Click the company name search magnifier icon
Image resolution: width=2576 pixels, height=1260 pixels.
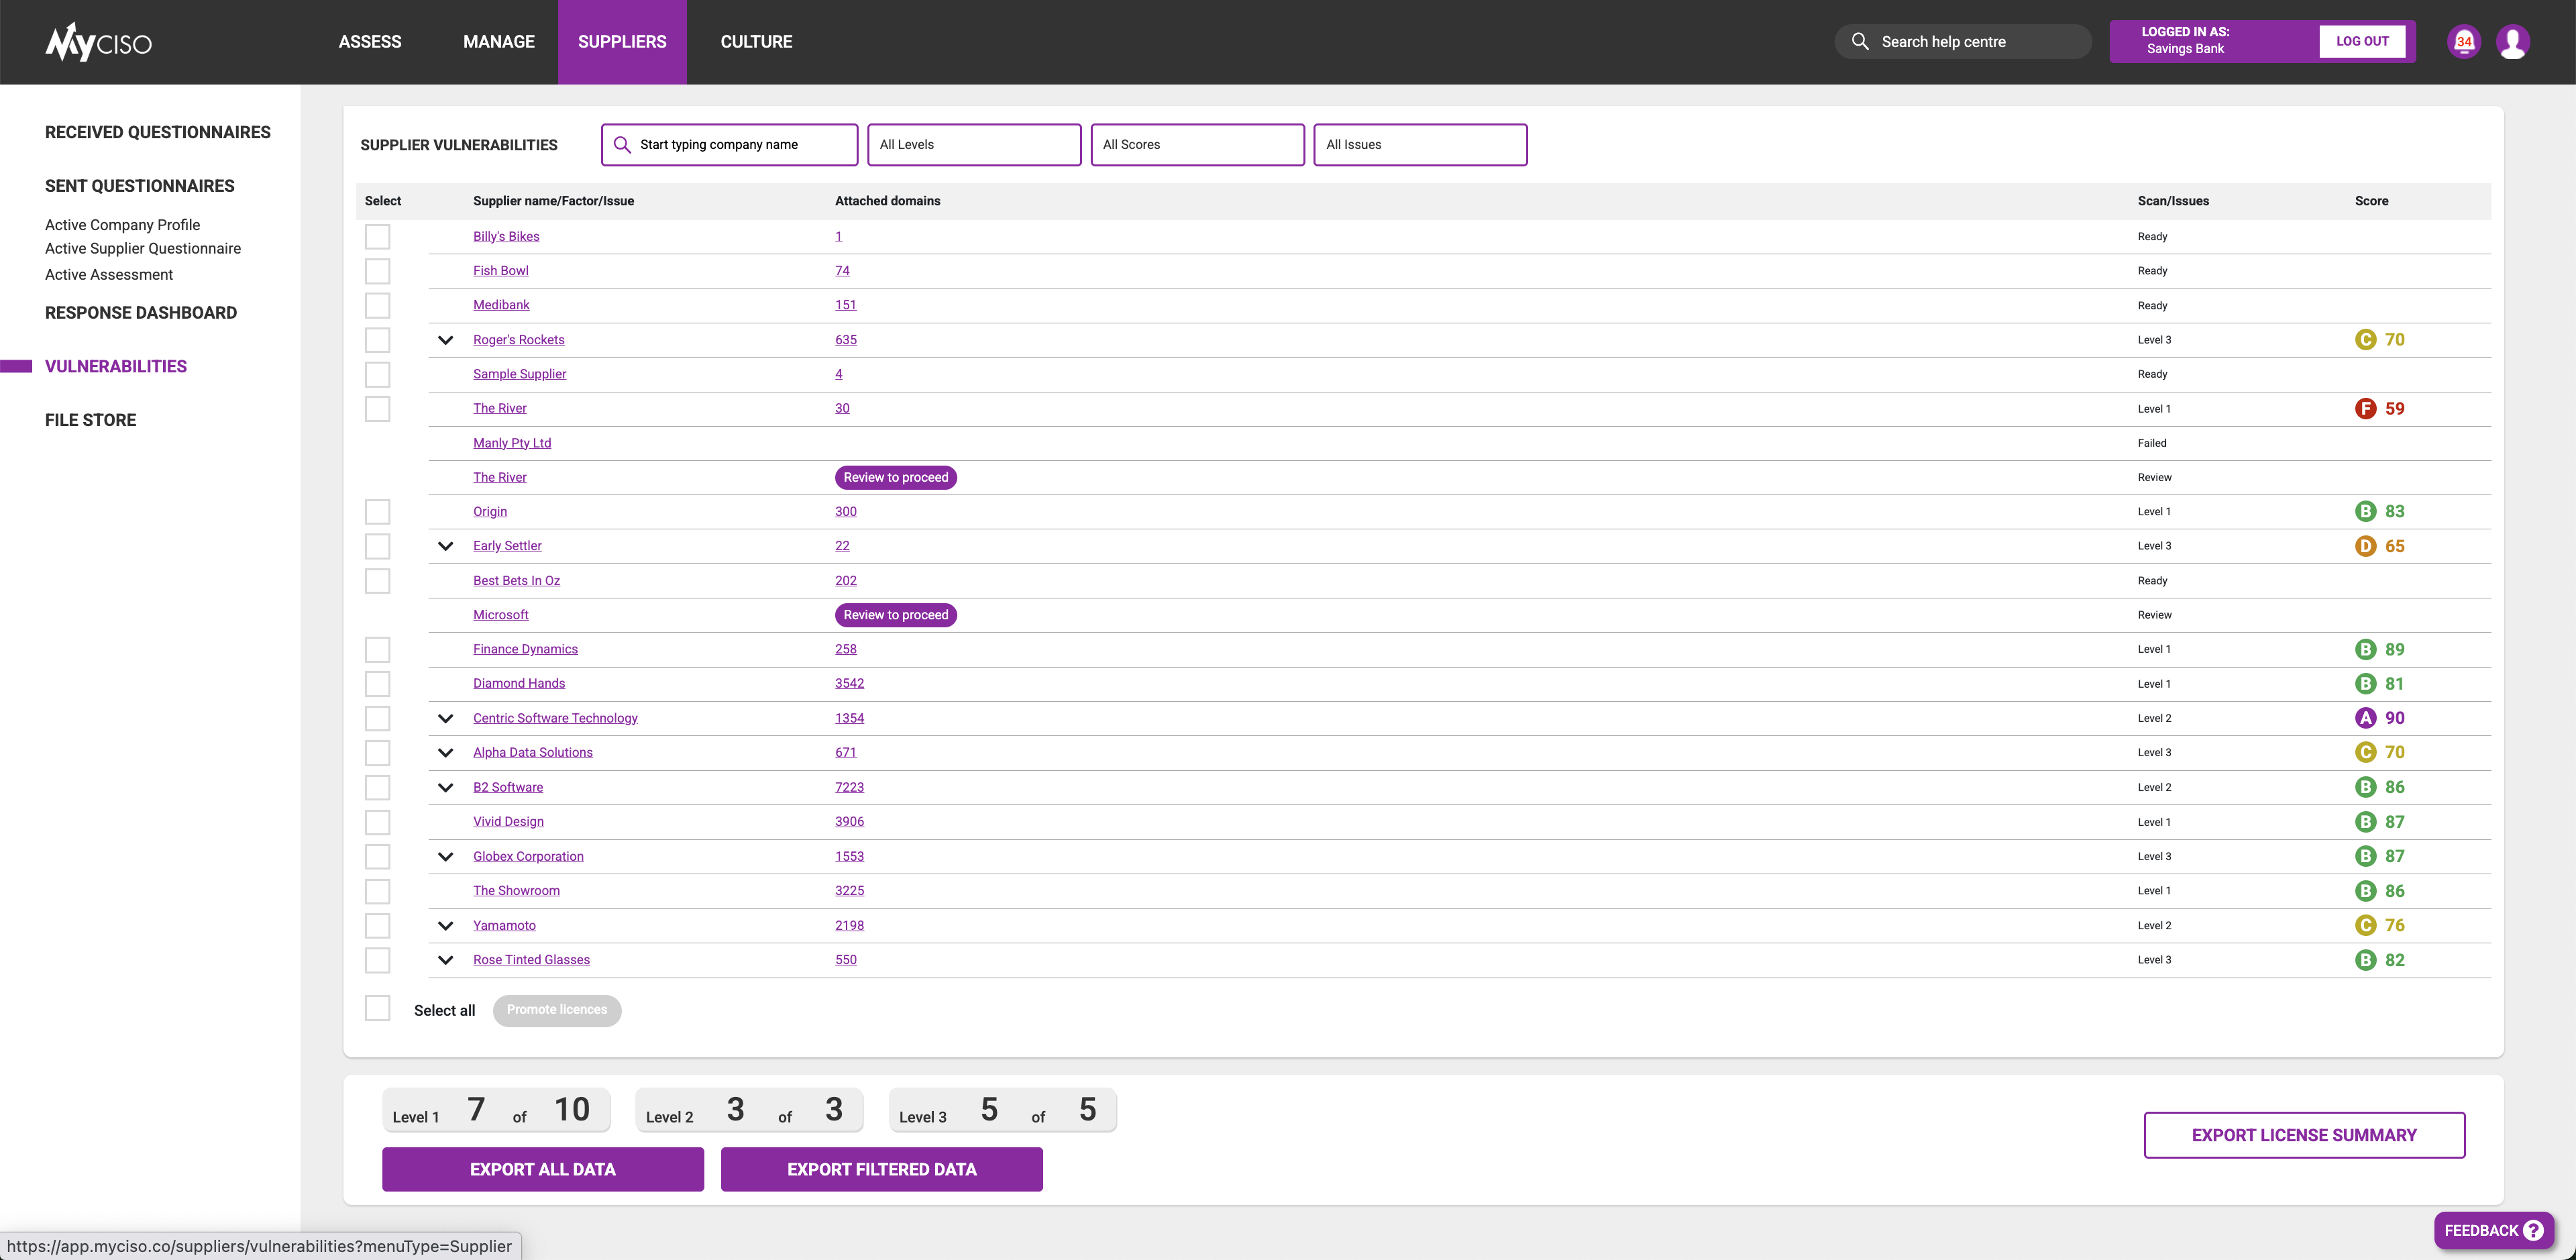[x=622, y=145]
